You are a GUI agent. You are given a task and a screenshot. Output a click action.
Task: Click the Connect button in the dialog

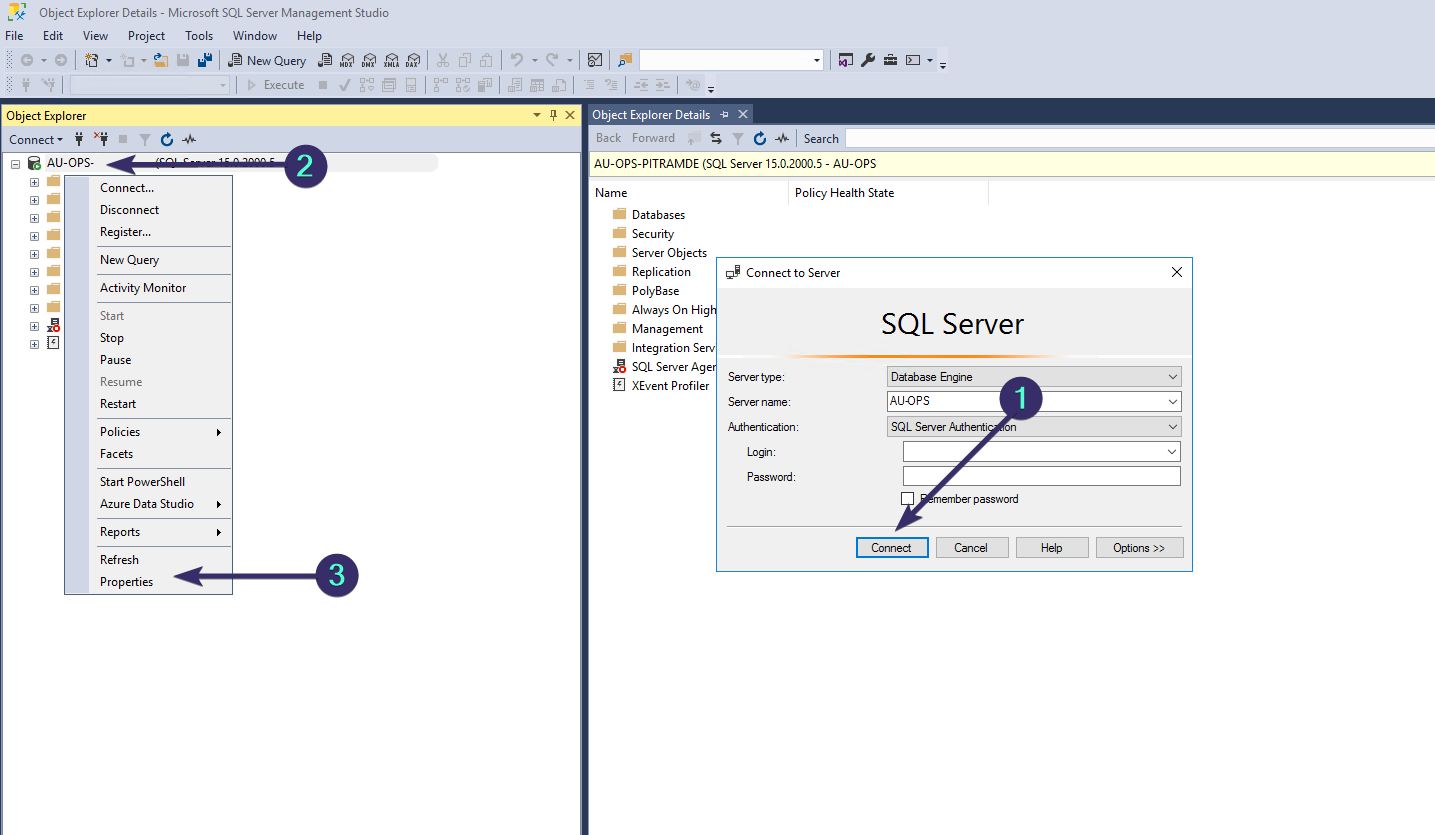(891, 547)
